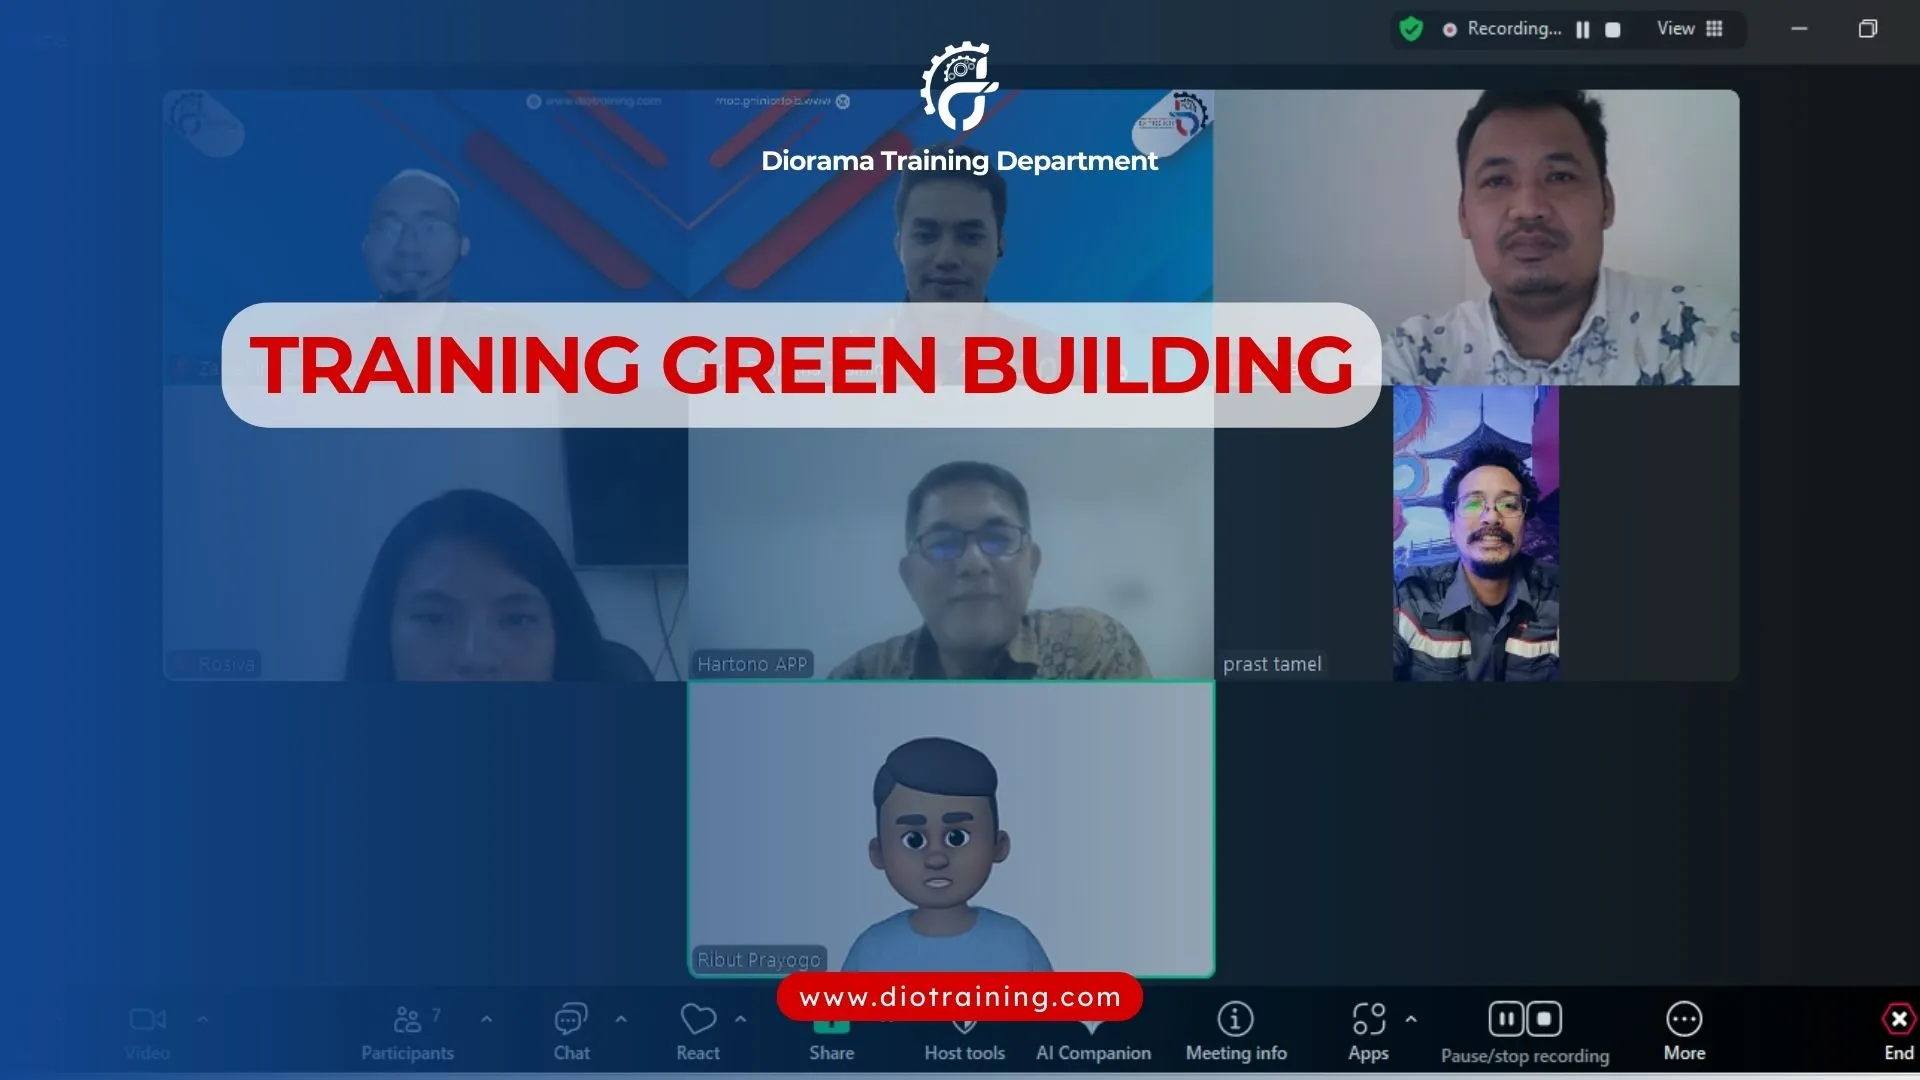The width and height of the screenshot is (1920, 1080).
Task: Open Meeting info
Action: click(1235, 1020)
